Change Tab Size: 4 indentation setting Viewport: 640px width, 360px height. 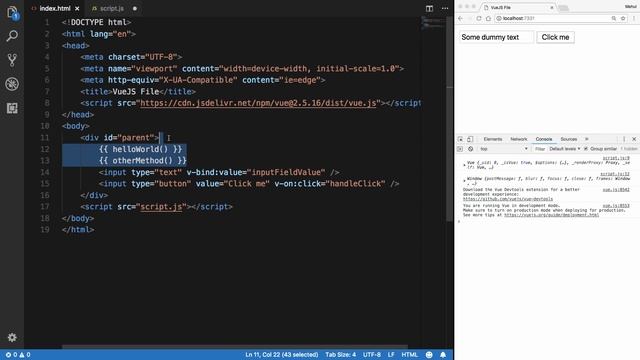coord(340,355)
